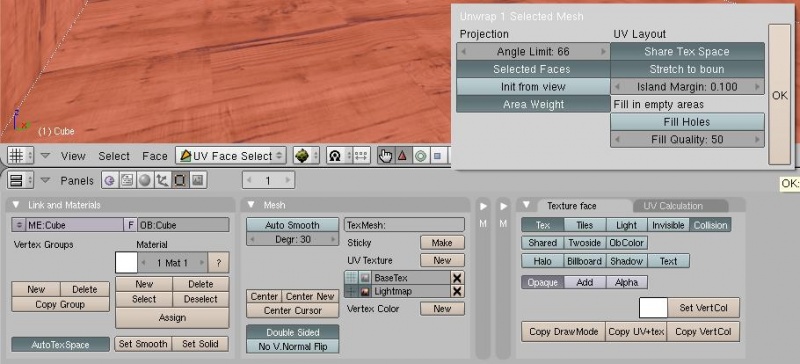Expand the second minimized M panel

pyautogui.click(x=504, y=206)
